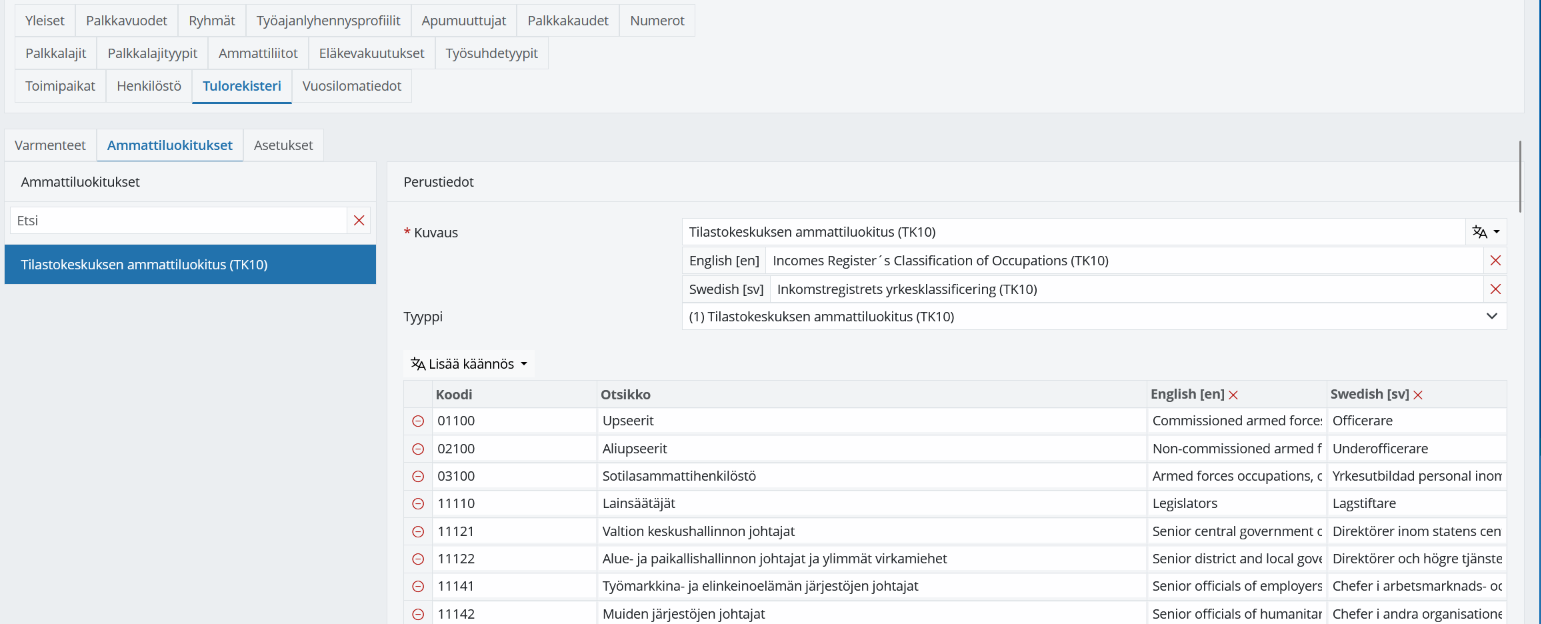Click code cell 11121
This screenshot has height=624, width=1541.
click(514, 531)
